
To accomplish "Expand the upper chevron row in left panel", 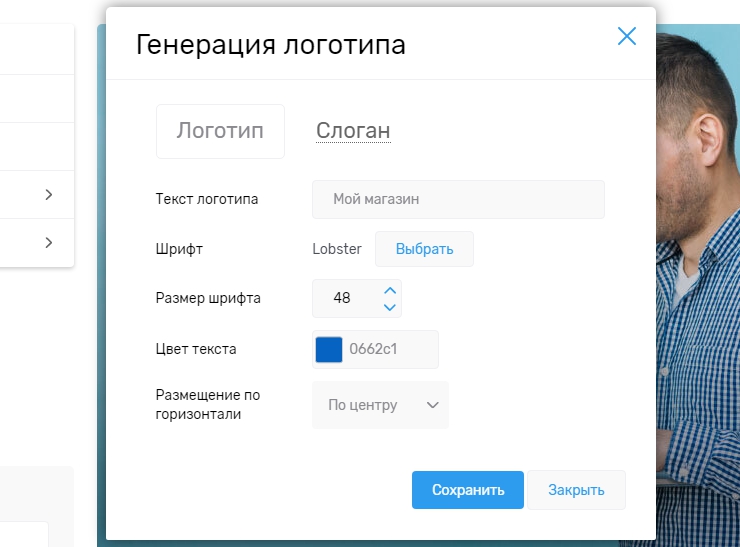I will click(48, 195).
